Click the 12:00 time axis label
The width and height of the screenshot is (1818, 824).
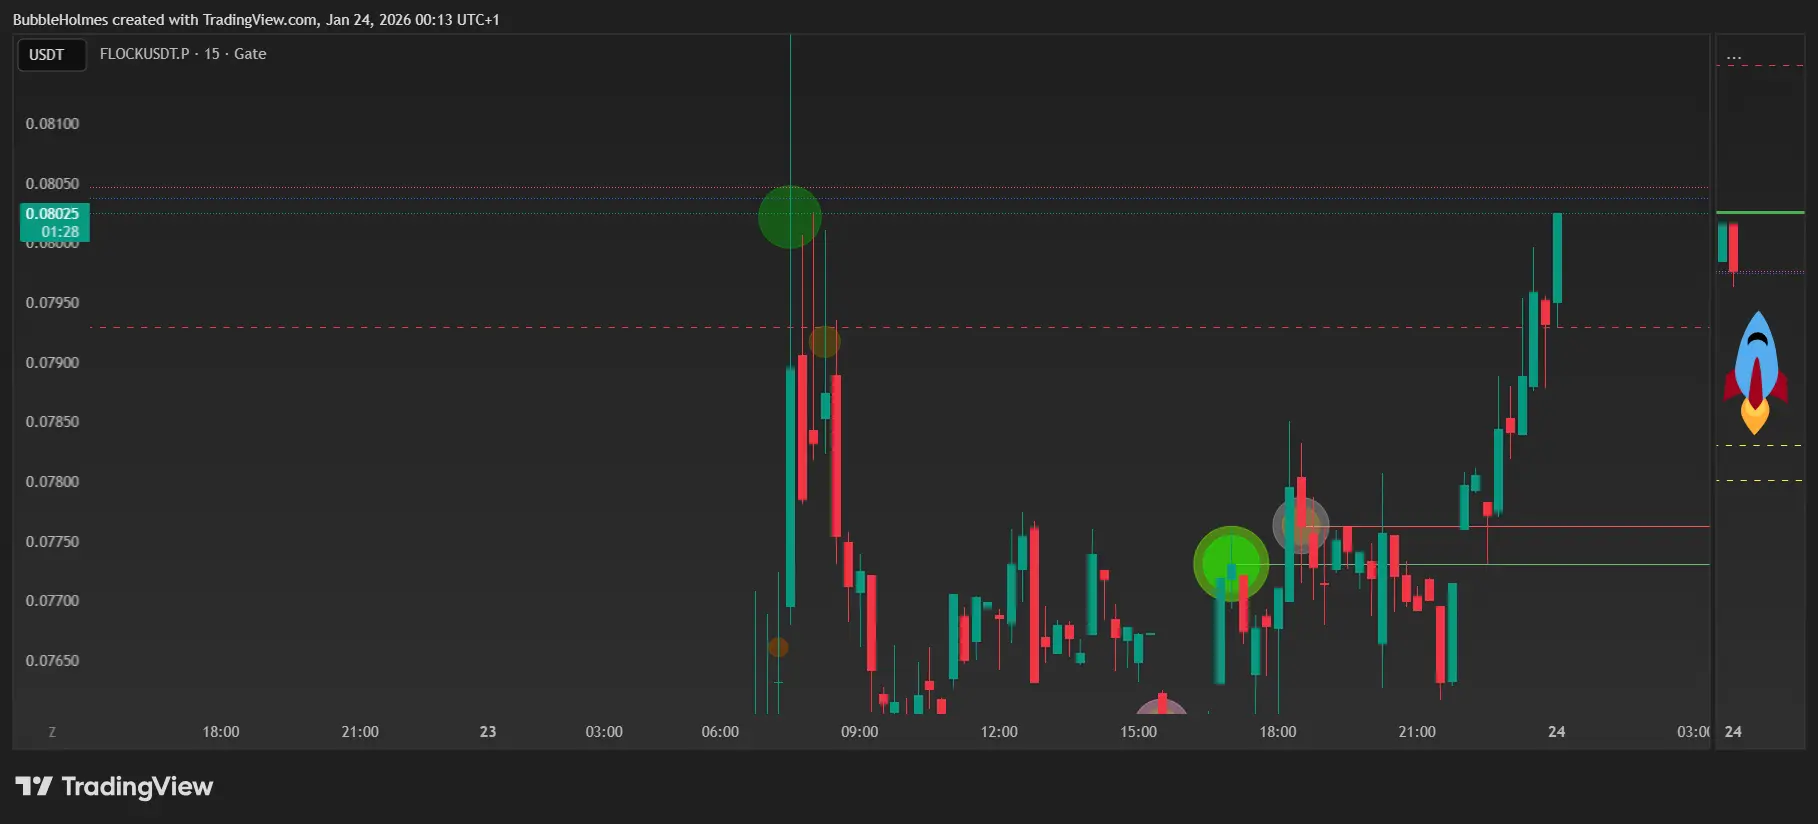tap(999, 732)
